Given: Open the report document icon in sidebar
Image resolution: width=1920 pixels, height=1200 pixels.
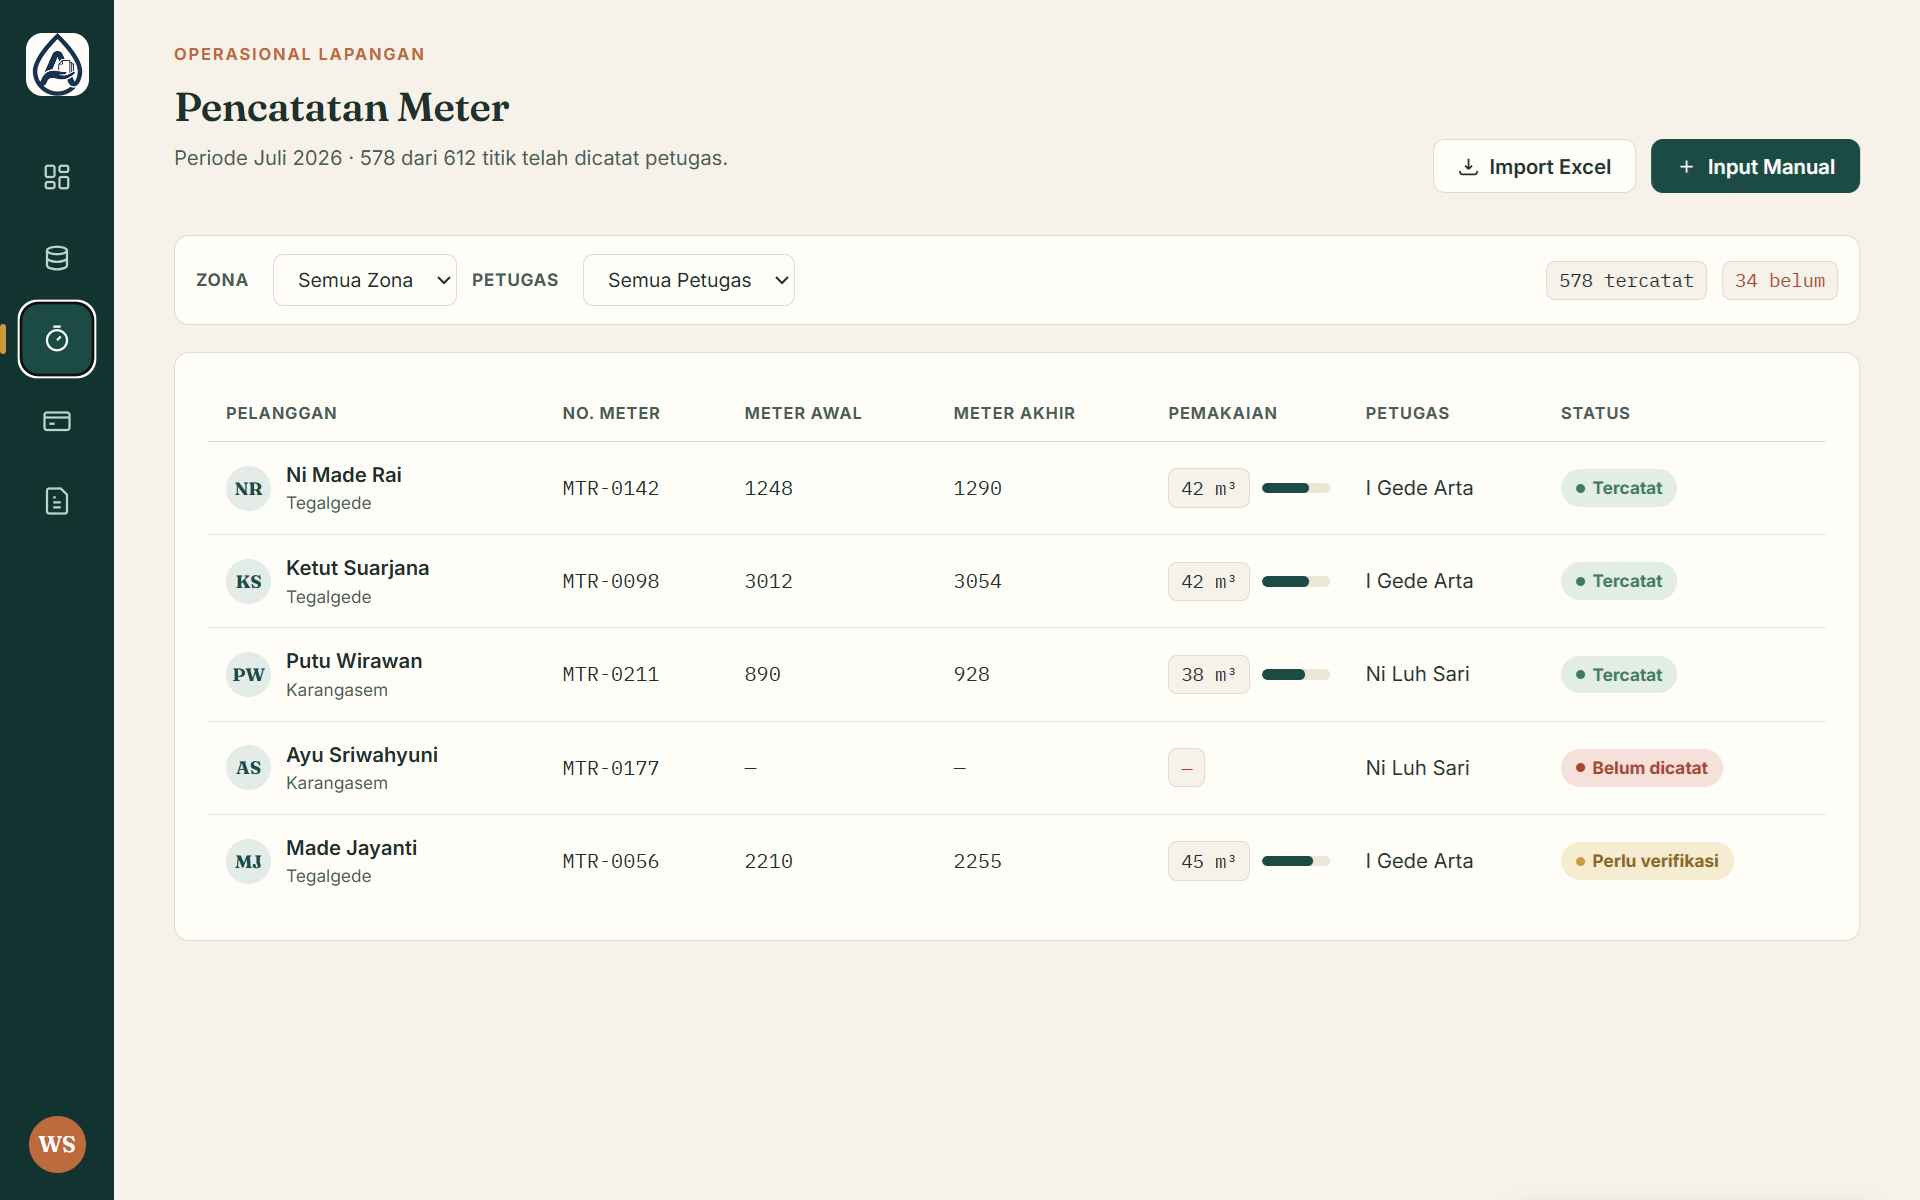Looking at the screenshot, I should (57, 501).
